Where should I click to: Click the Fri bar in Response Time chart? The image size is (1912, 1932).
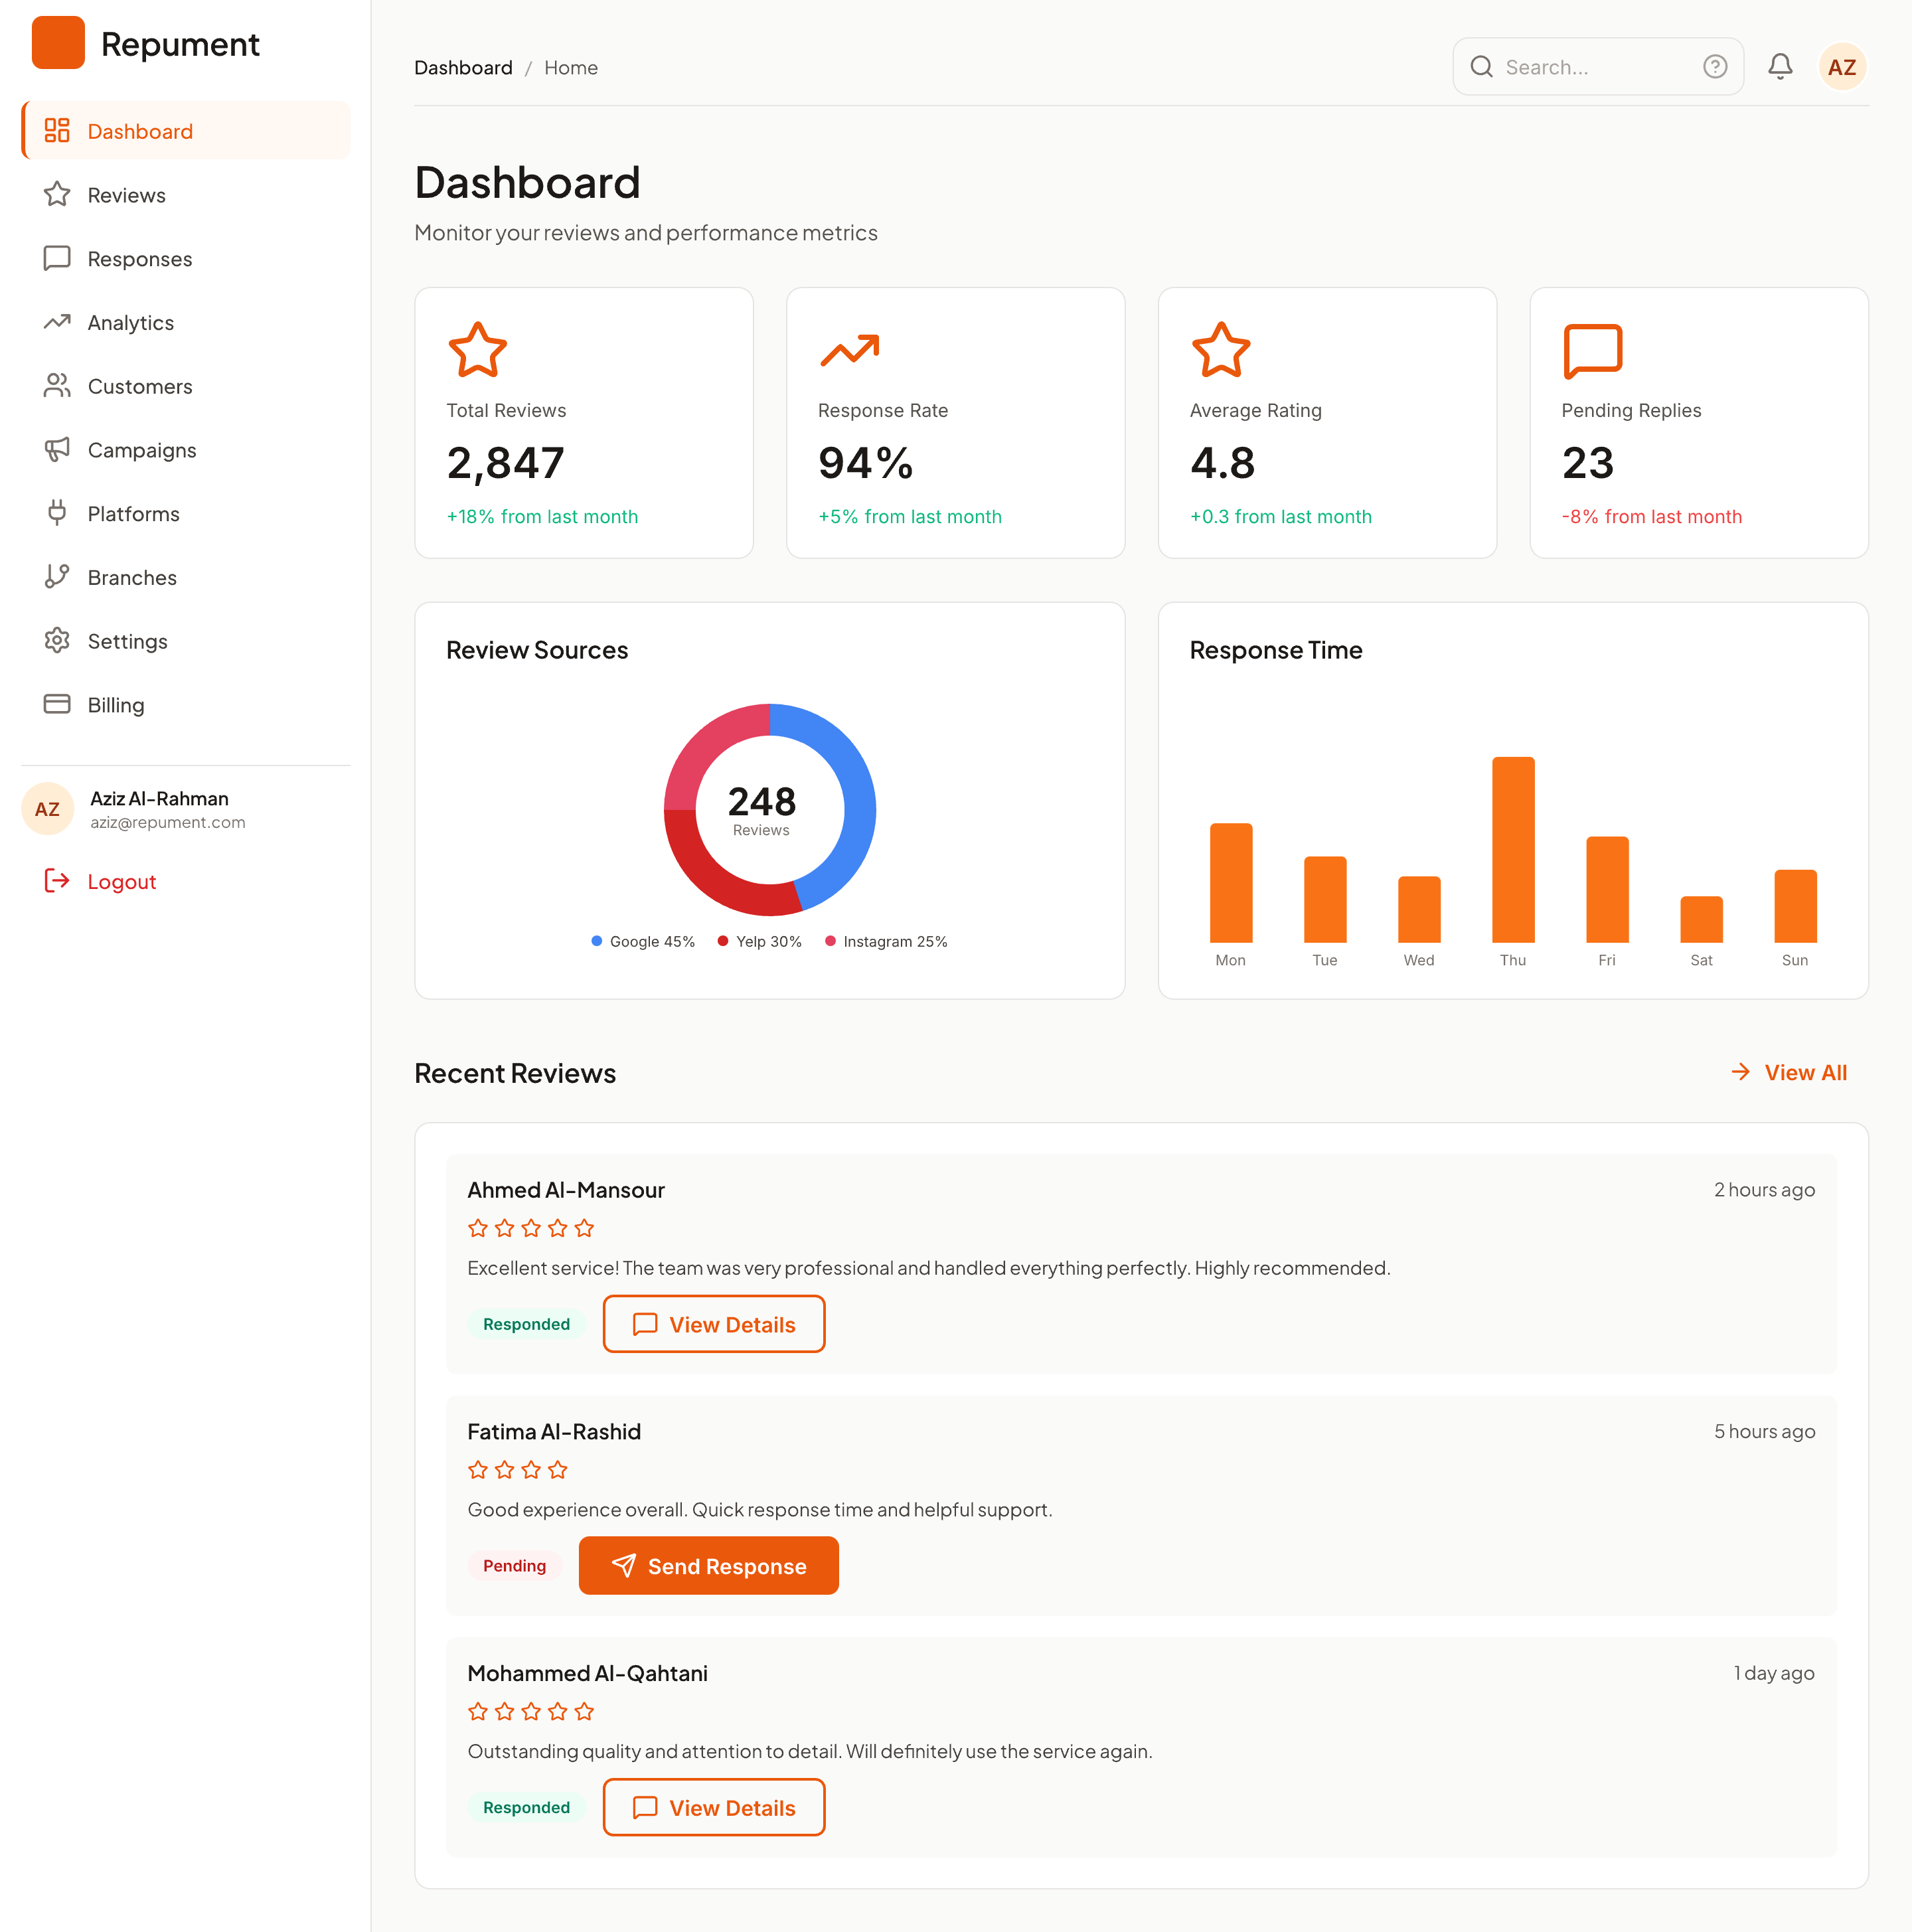click(1607, 890)
